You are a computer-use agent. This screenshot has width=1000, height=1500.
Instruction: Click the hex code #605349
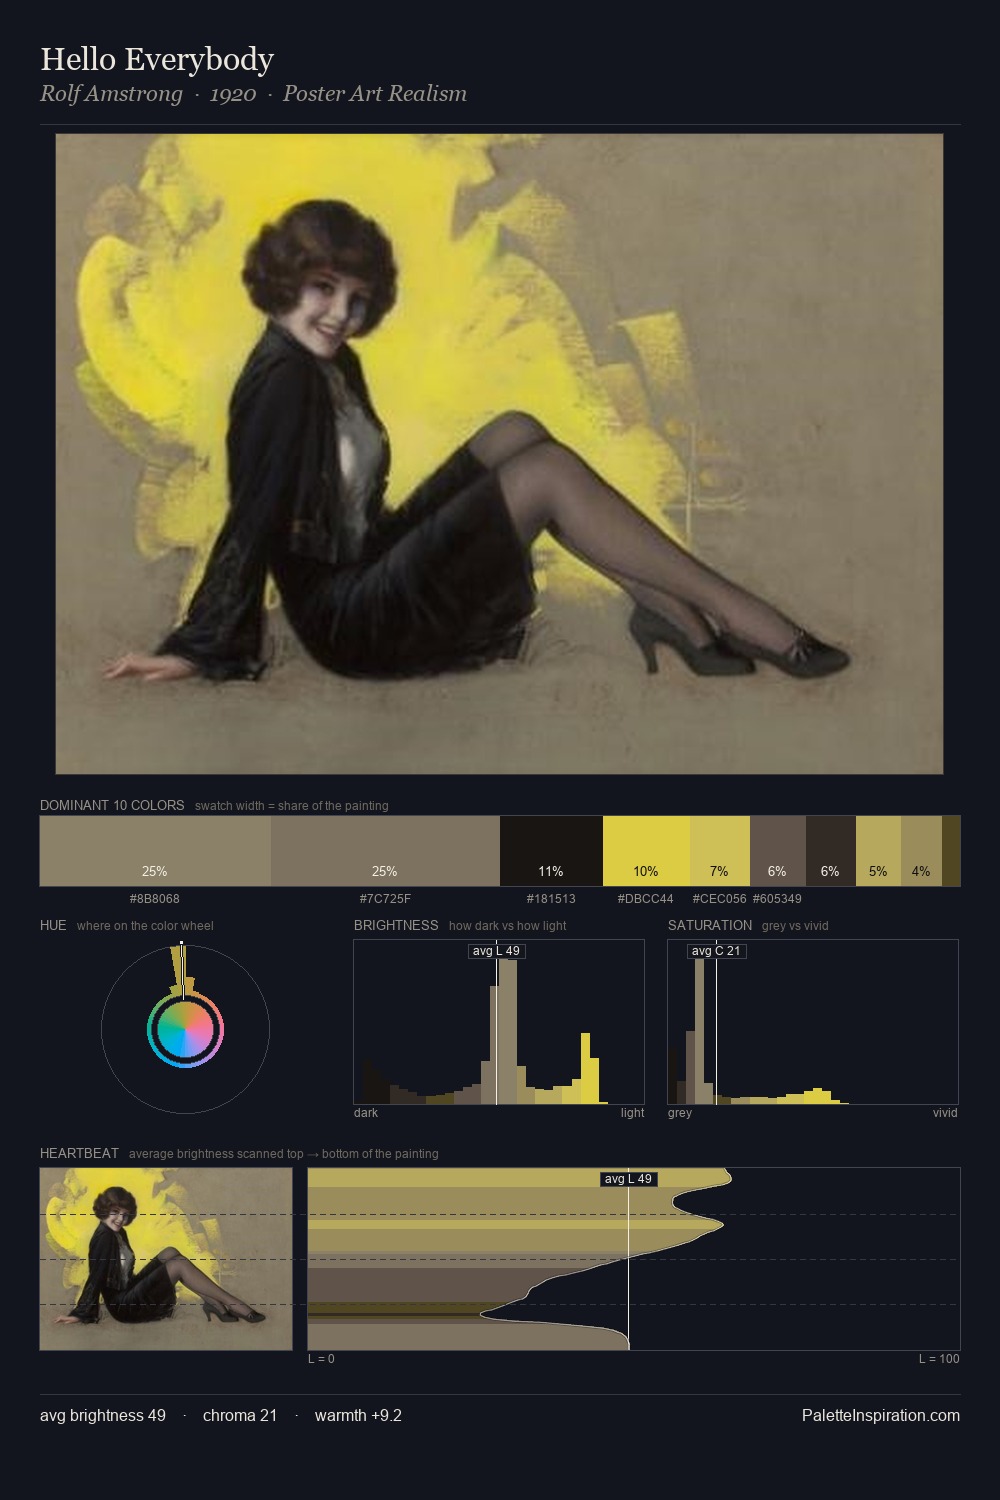777,899
